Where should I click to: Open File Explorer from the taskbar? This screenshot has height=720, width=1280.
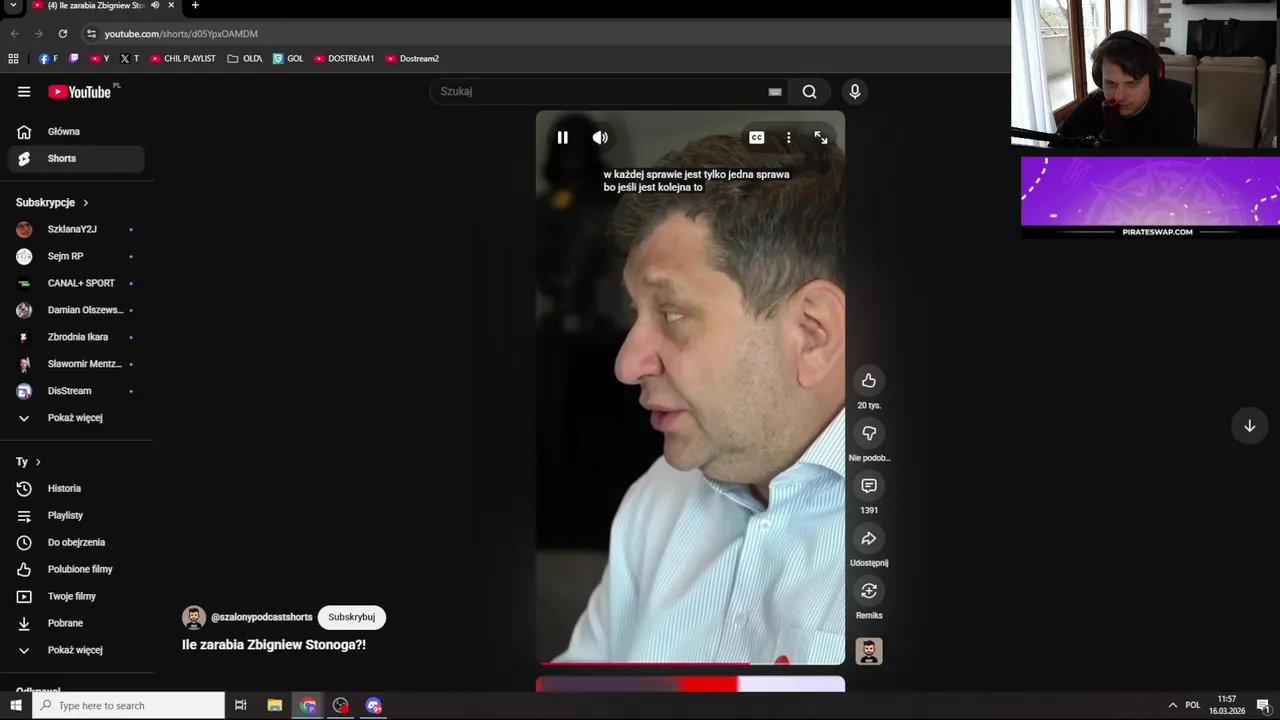(x=274, y=706)
